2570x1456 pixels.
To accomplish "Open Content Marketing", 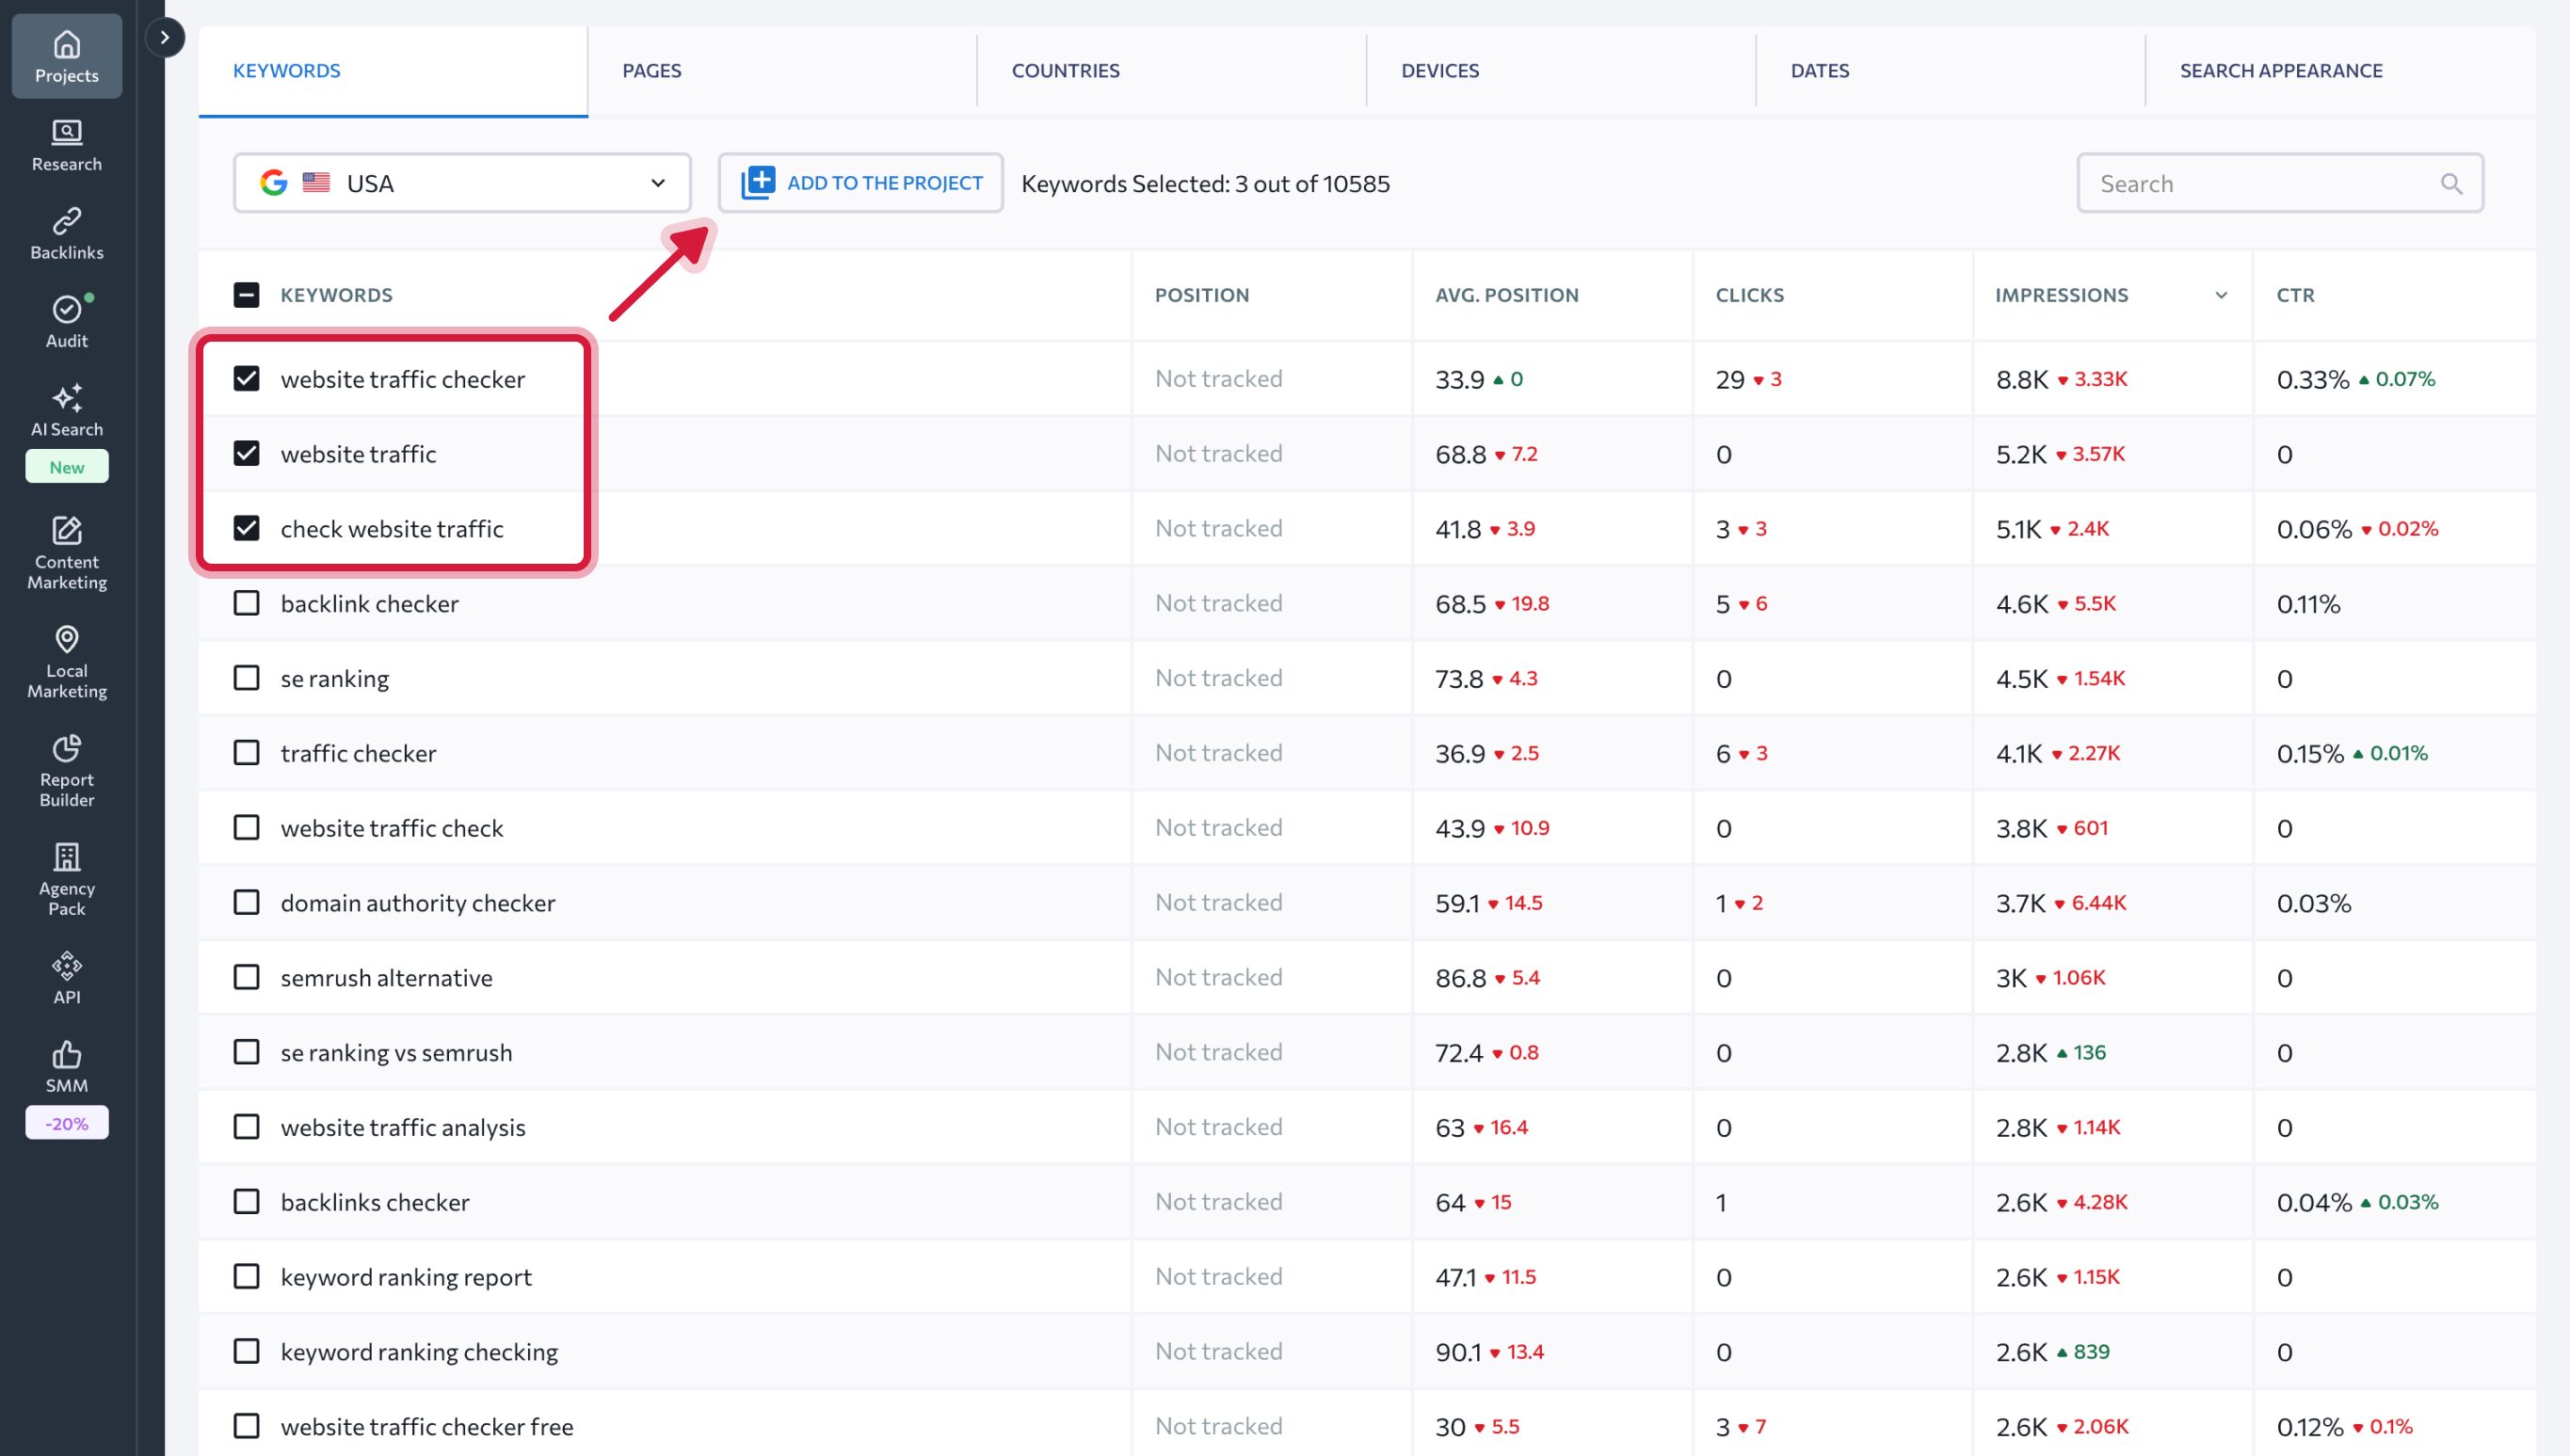I will click(66, 553).
